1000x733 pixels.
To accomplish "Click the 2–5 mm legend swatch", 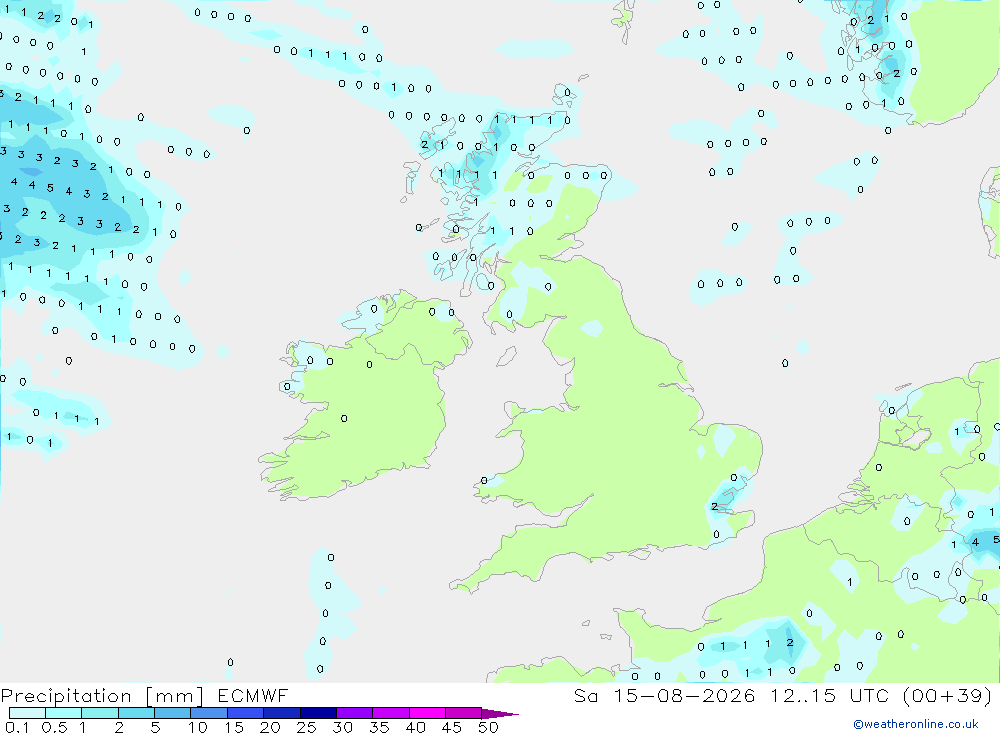I will (136, 713).
